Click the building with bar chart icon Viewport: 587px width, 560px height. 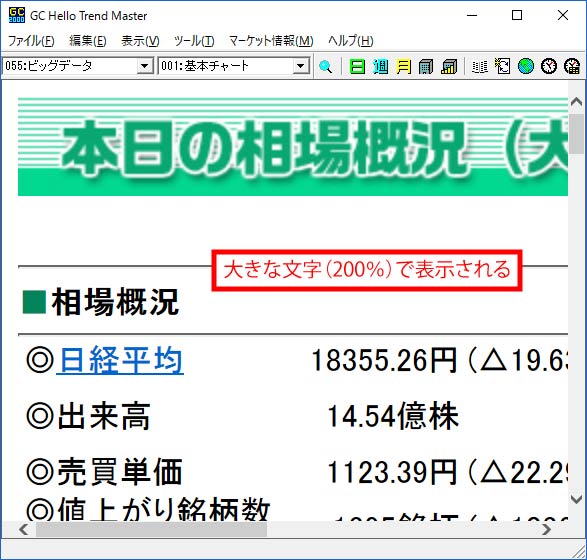[449, 67]
